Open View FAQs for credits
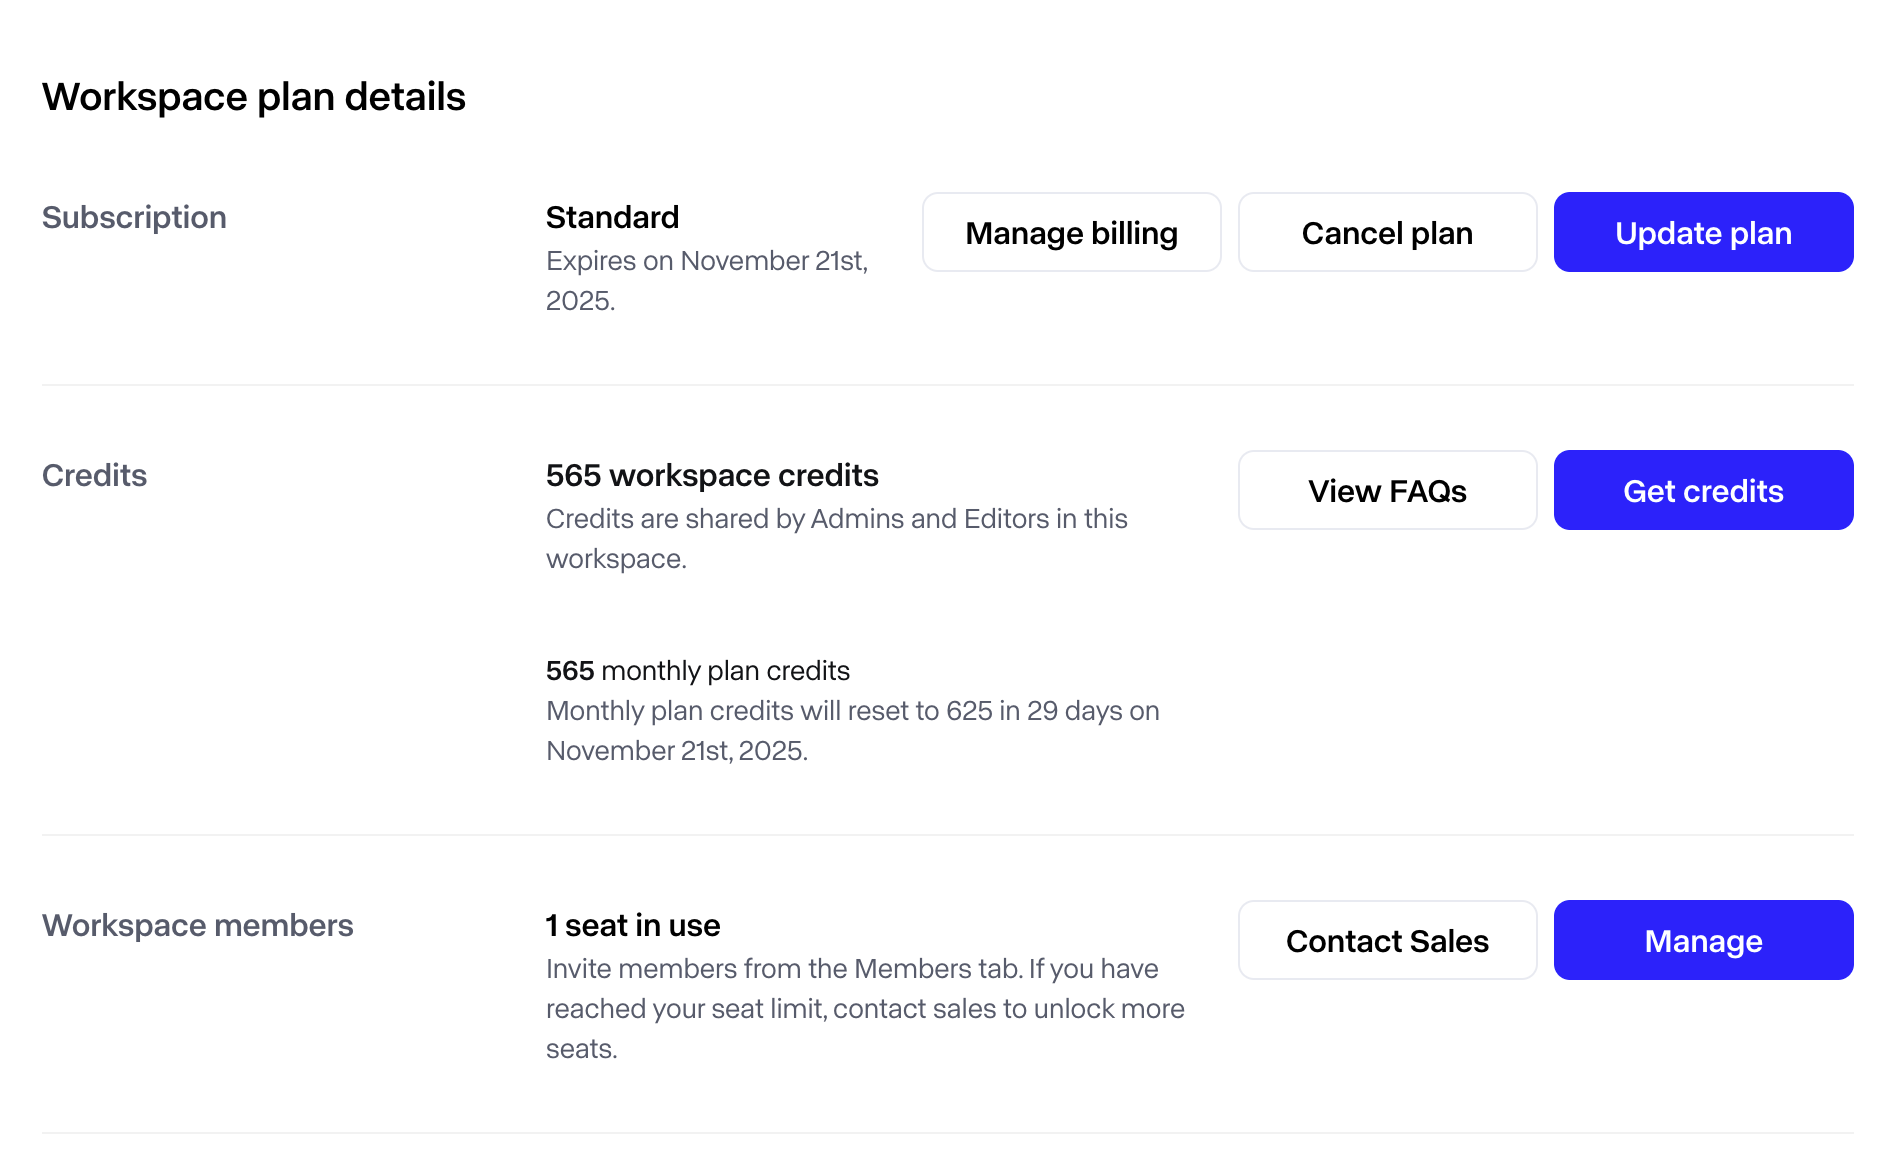Viewport: 1882px width, 1162px height. pos(1387,491)
